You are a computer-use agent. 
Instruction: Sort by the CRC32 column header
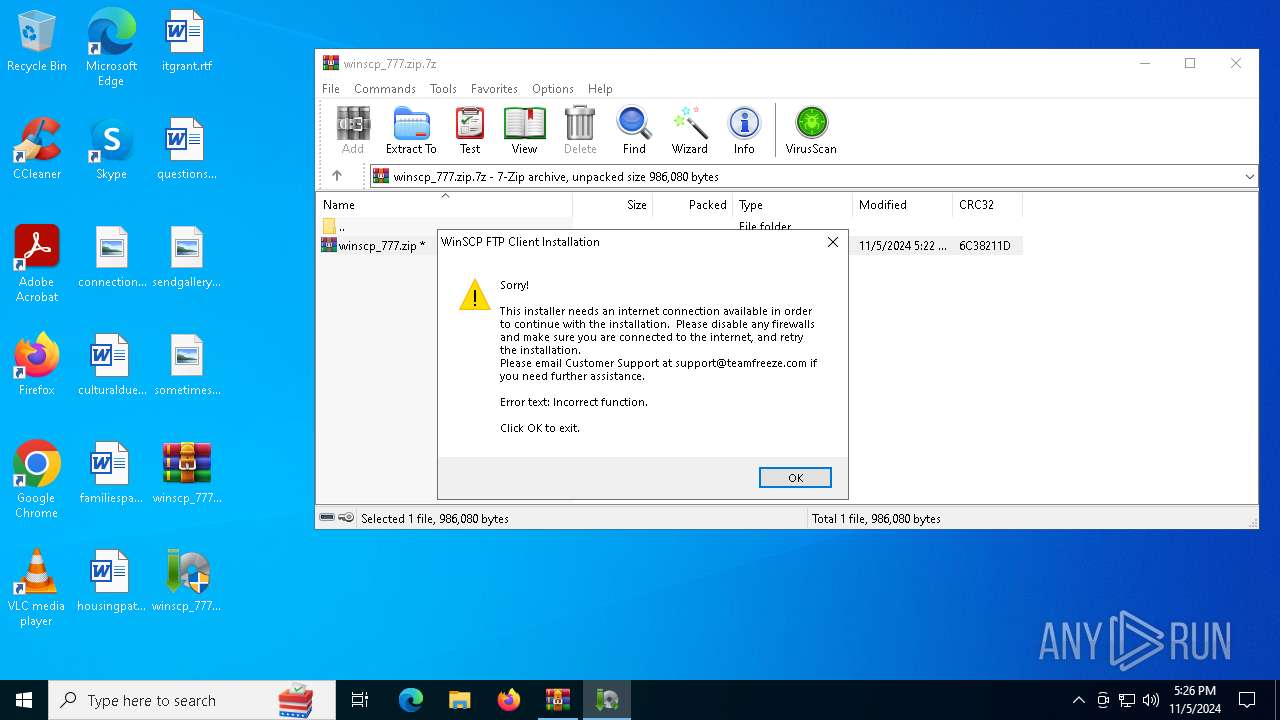tap(987, 205)
